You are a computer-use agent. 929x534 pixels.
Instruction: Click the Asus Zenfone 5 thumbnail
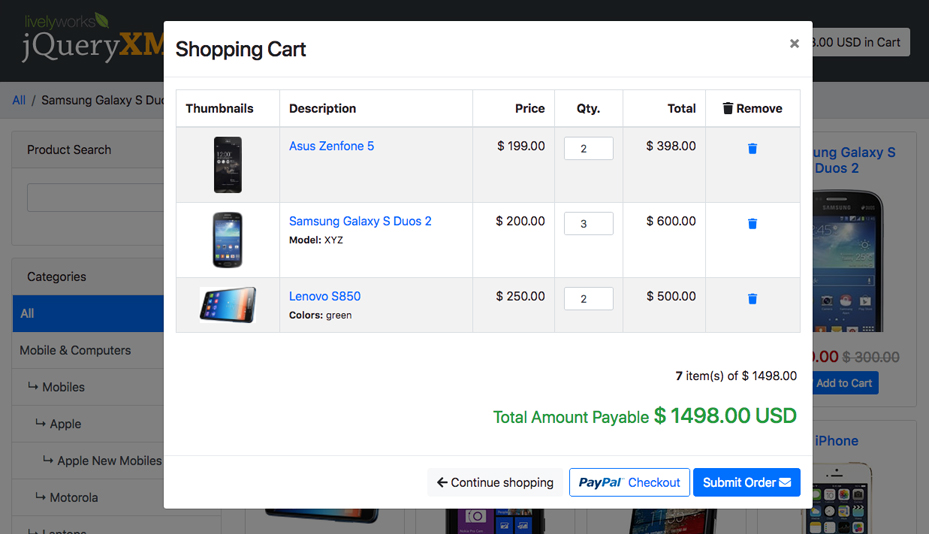coord(228,165)
